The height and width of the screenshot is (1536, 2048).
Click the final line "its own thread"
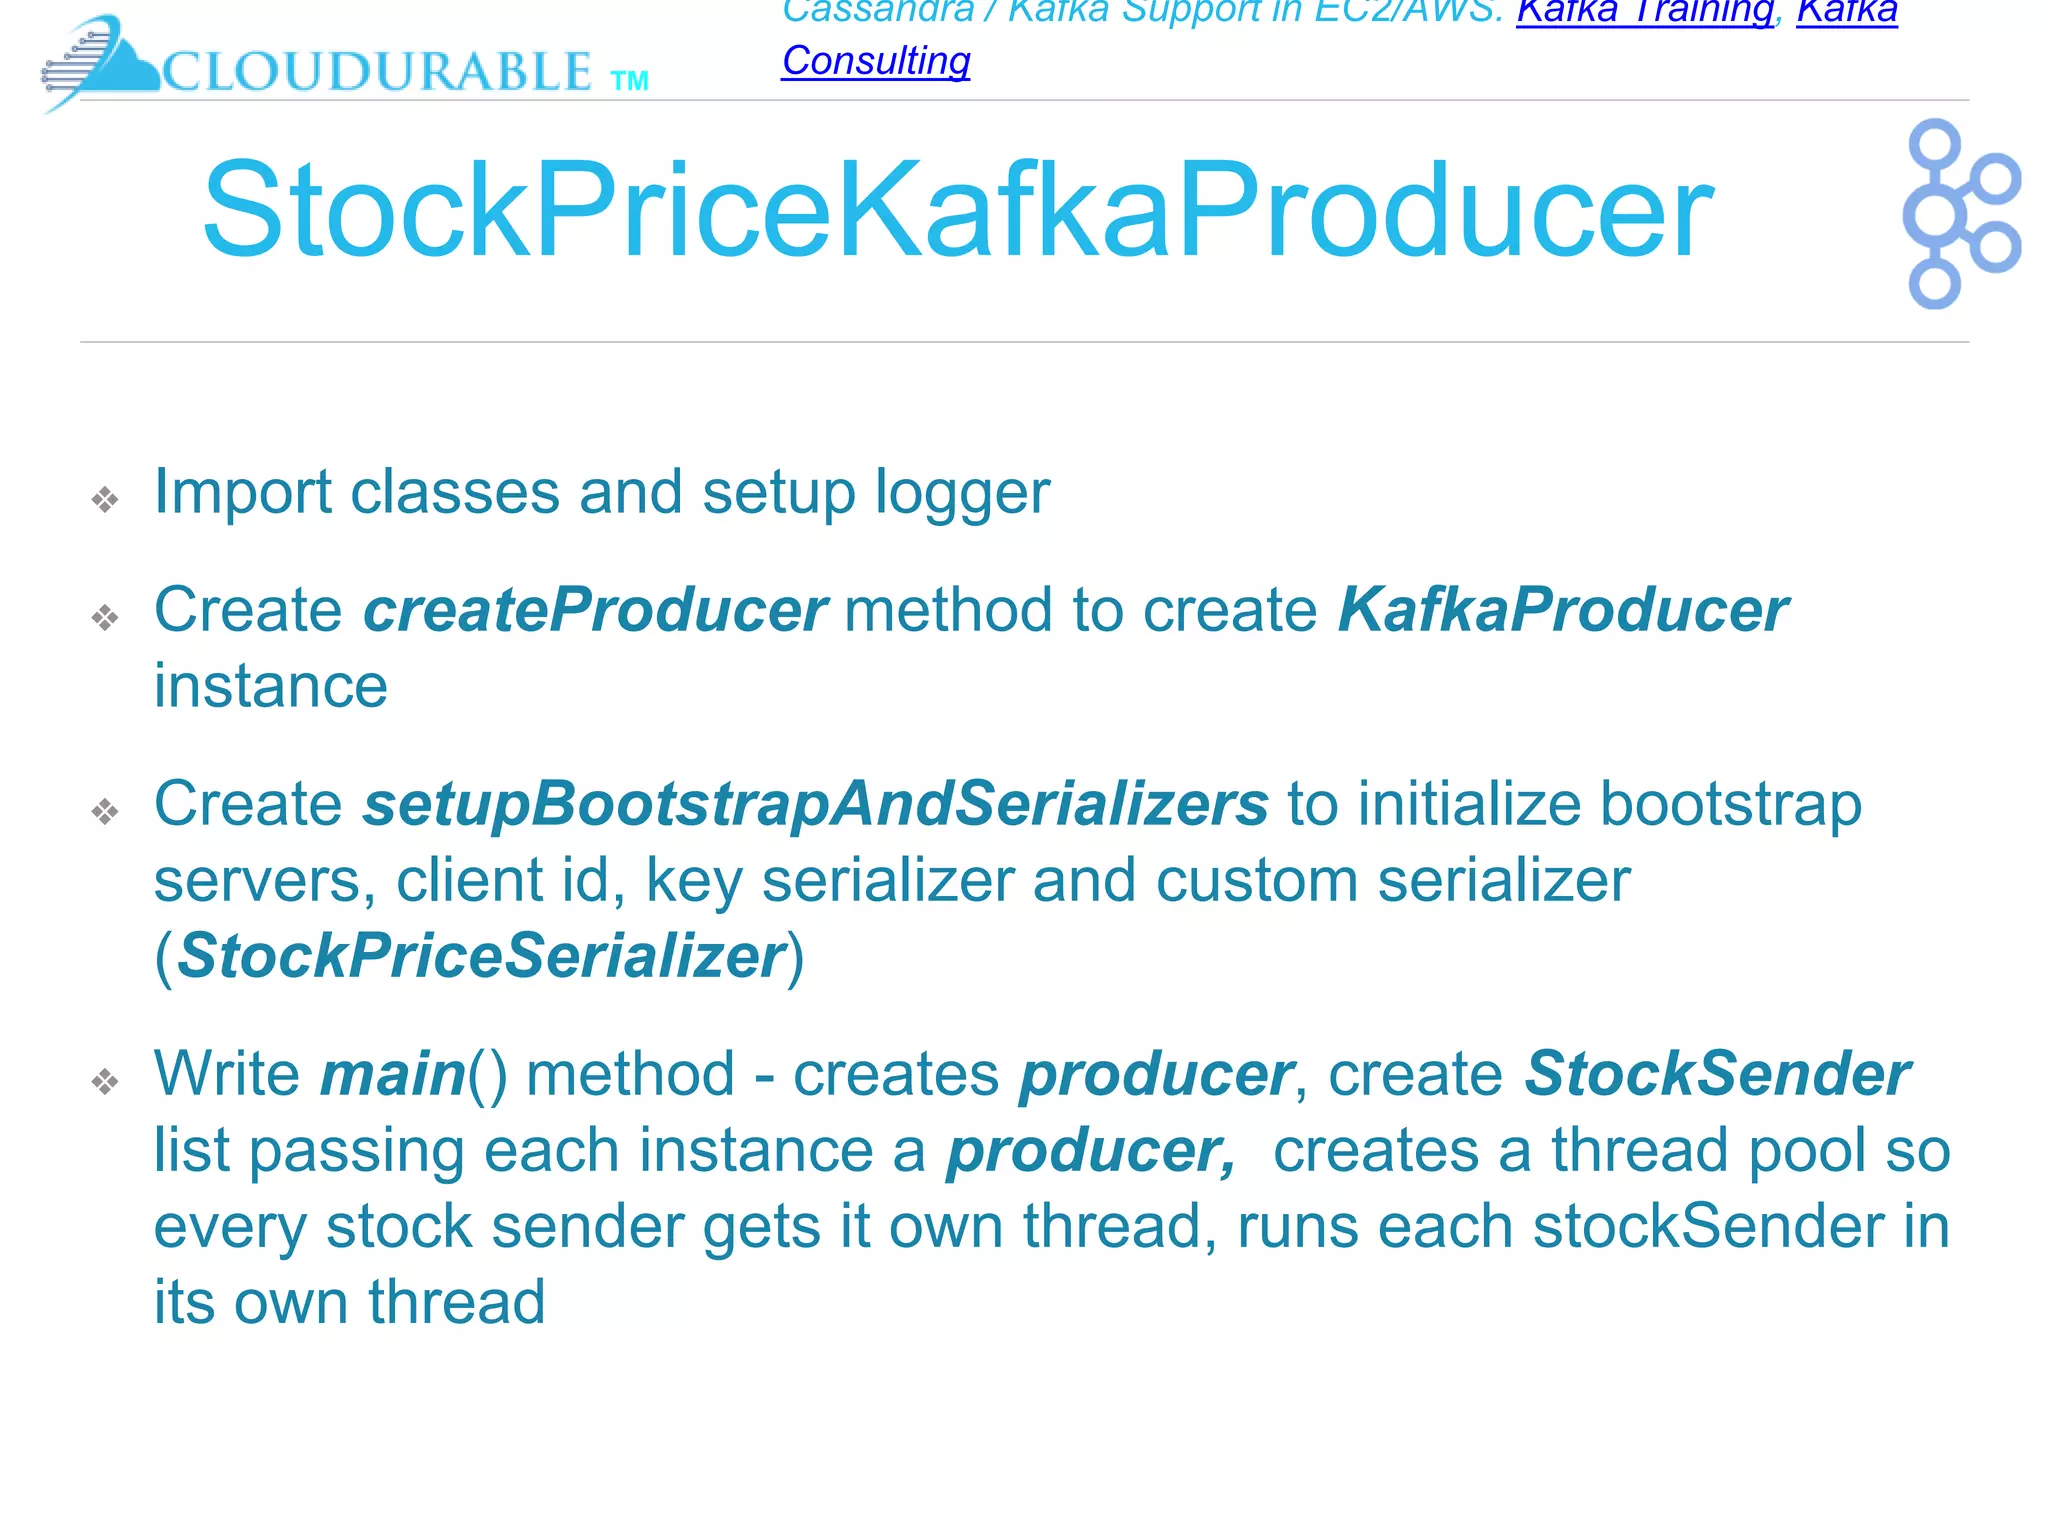click(349, 1302)
